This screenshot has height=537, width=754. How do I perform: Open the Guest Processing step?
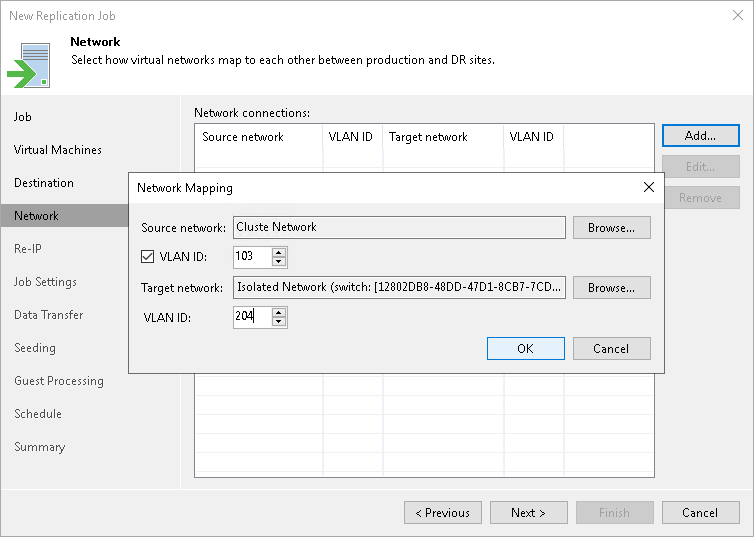(59, 381)
